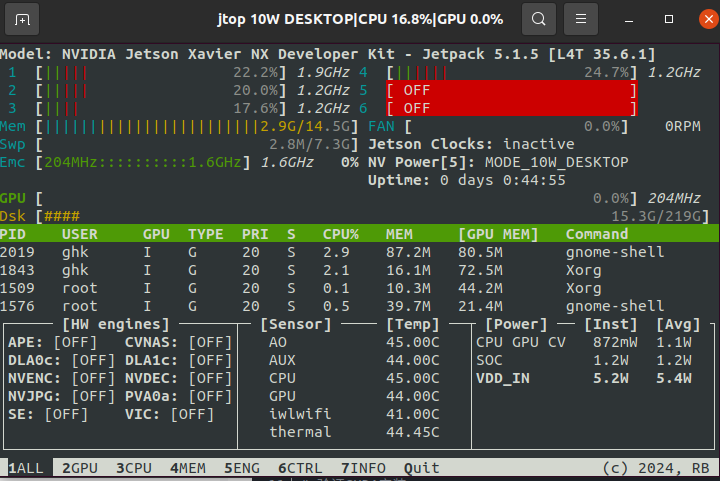Click the GPU '204MHz' frequency value
This screenshot has height=481, width=720.
point(674,198)
